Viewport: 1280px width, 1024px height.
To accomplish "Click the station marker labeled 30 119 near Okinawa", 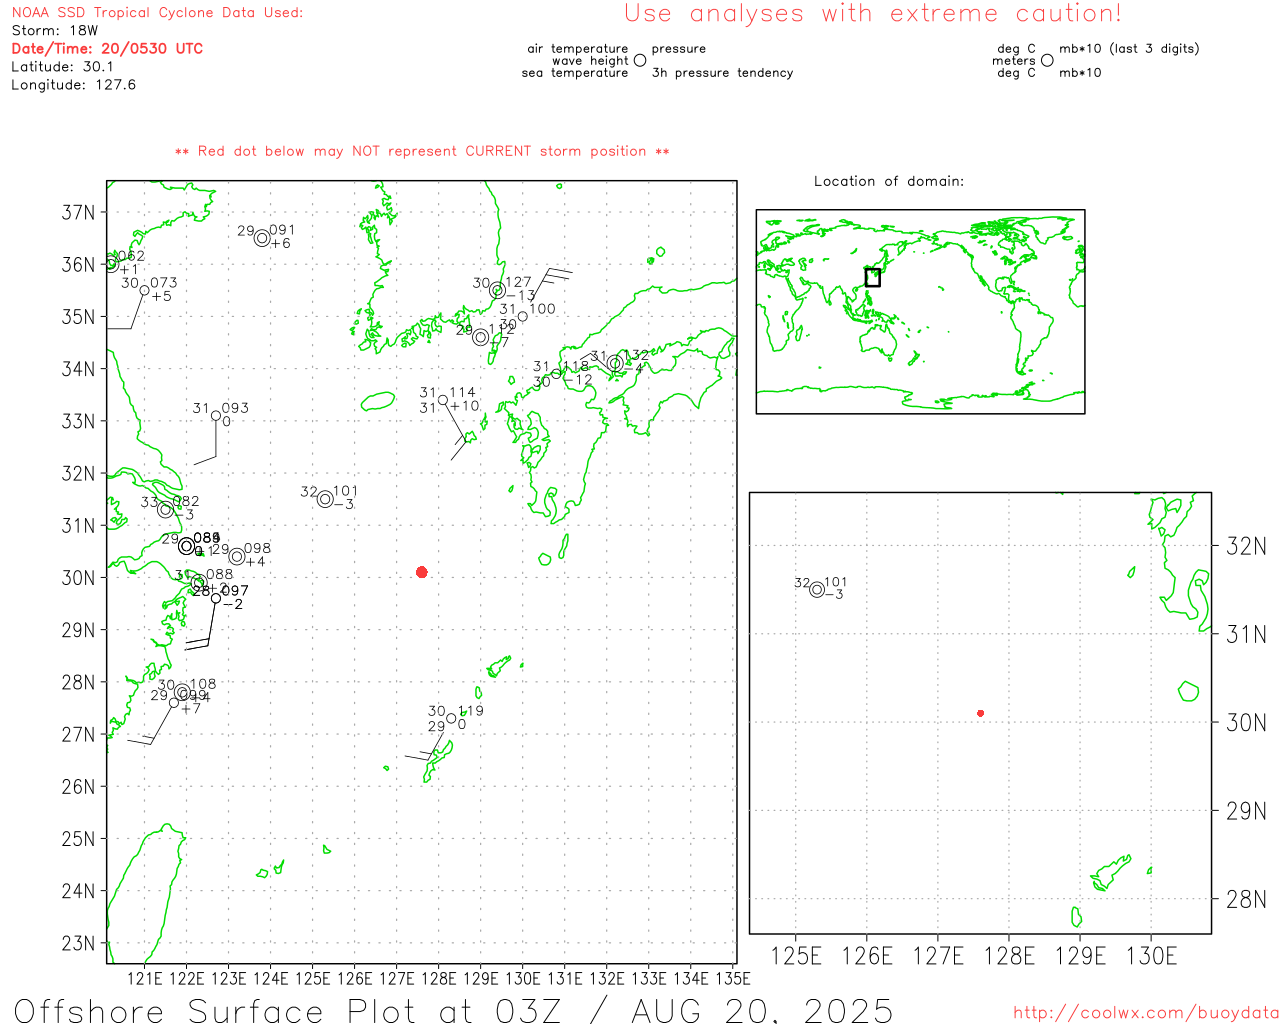I will (451, 719).
